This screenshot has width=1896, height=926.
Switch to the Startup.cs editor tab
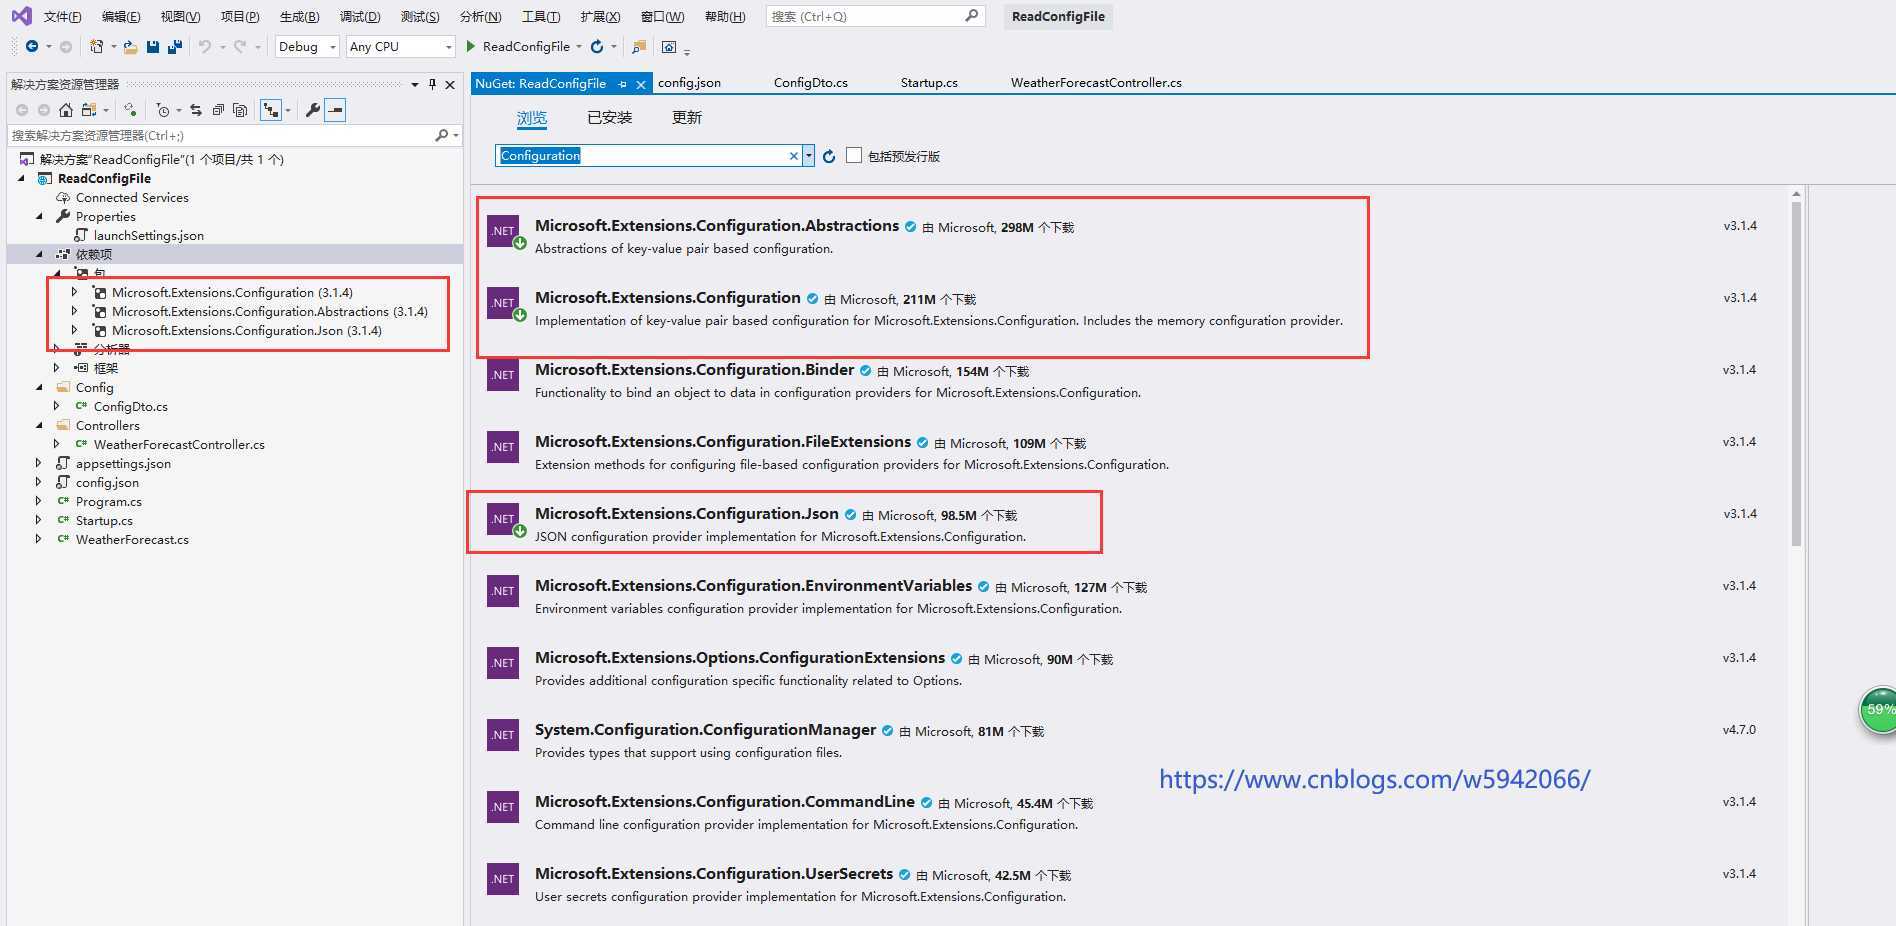click(929, 83)
